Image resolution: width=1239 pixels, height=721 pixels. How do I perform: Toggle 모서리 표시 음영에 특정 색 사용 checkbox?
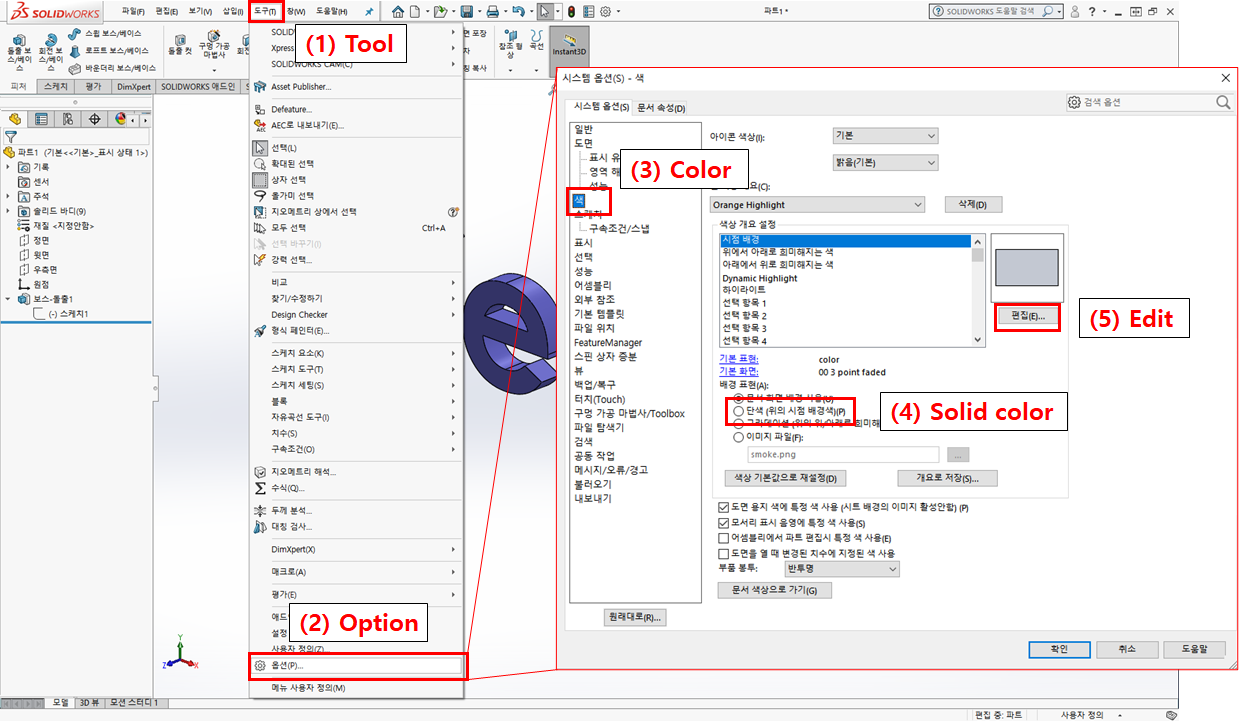[x=724, y=523]
